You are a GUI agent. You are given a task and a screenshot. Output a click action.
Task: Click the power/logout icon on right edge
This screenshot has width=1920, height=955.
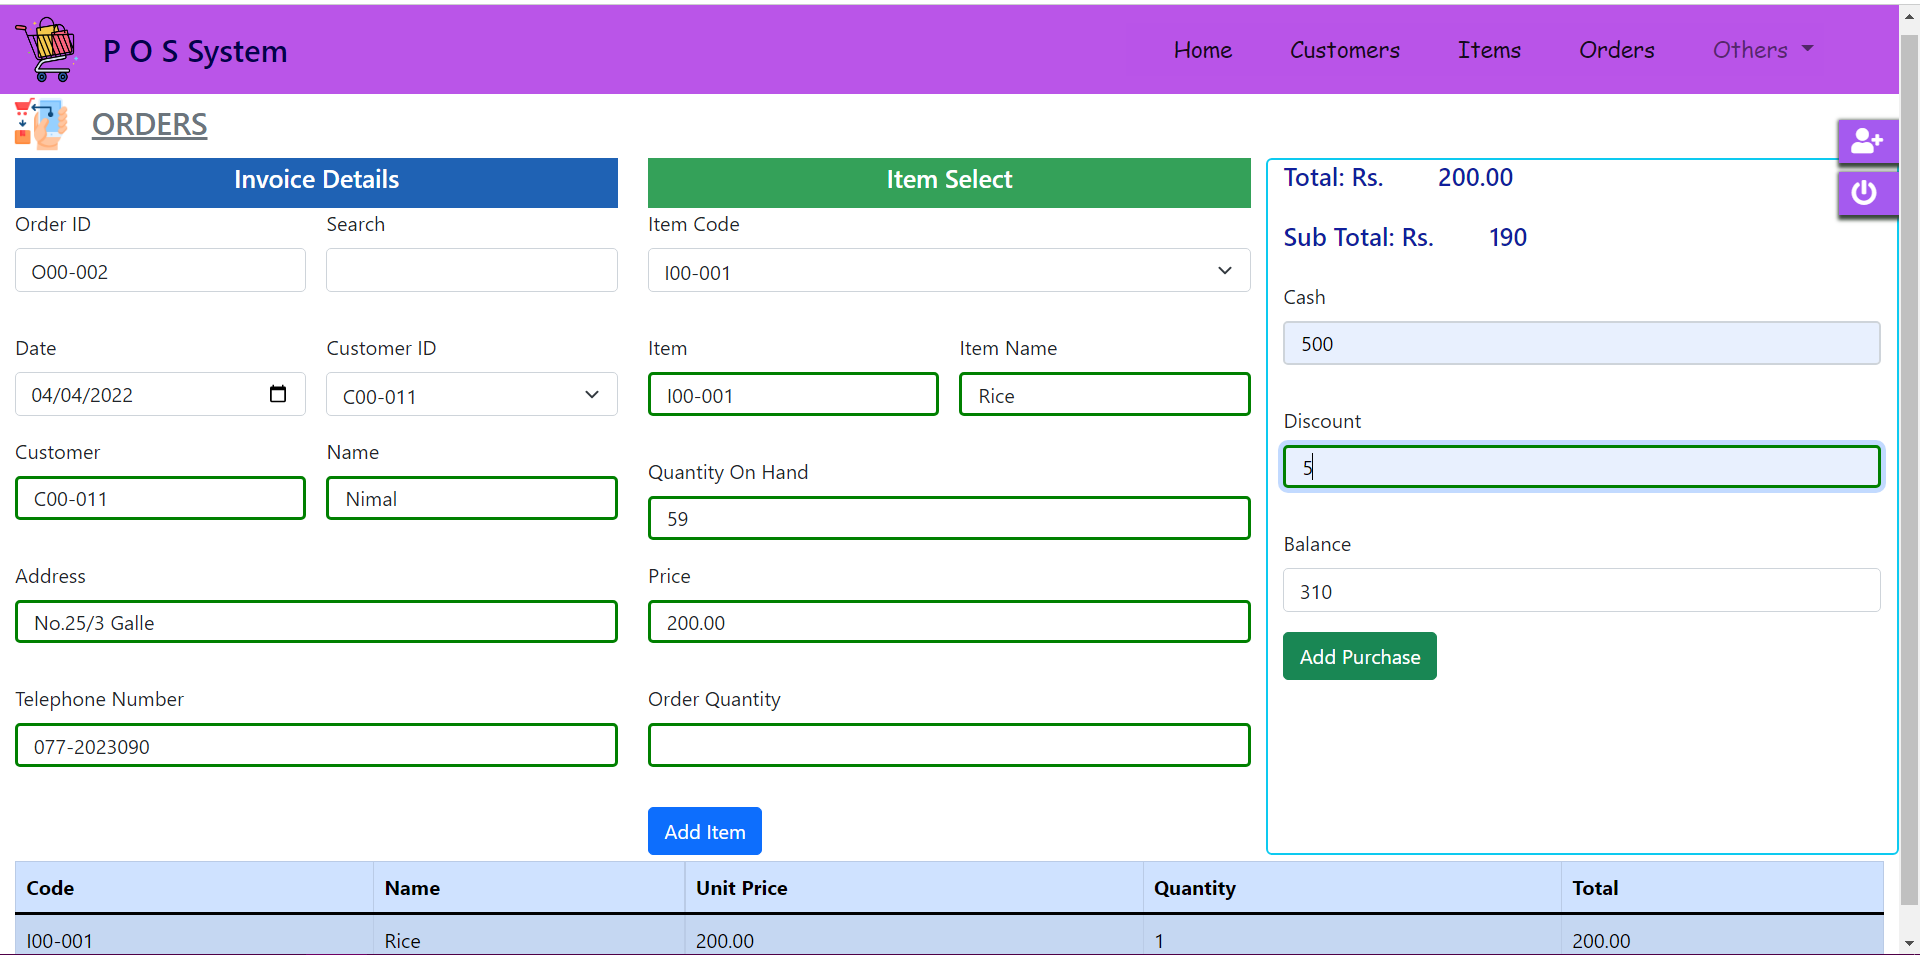tap(1866, 192)
